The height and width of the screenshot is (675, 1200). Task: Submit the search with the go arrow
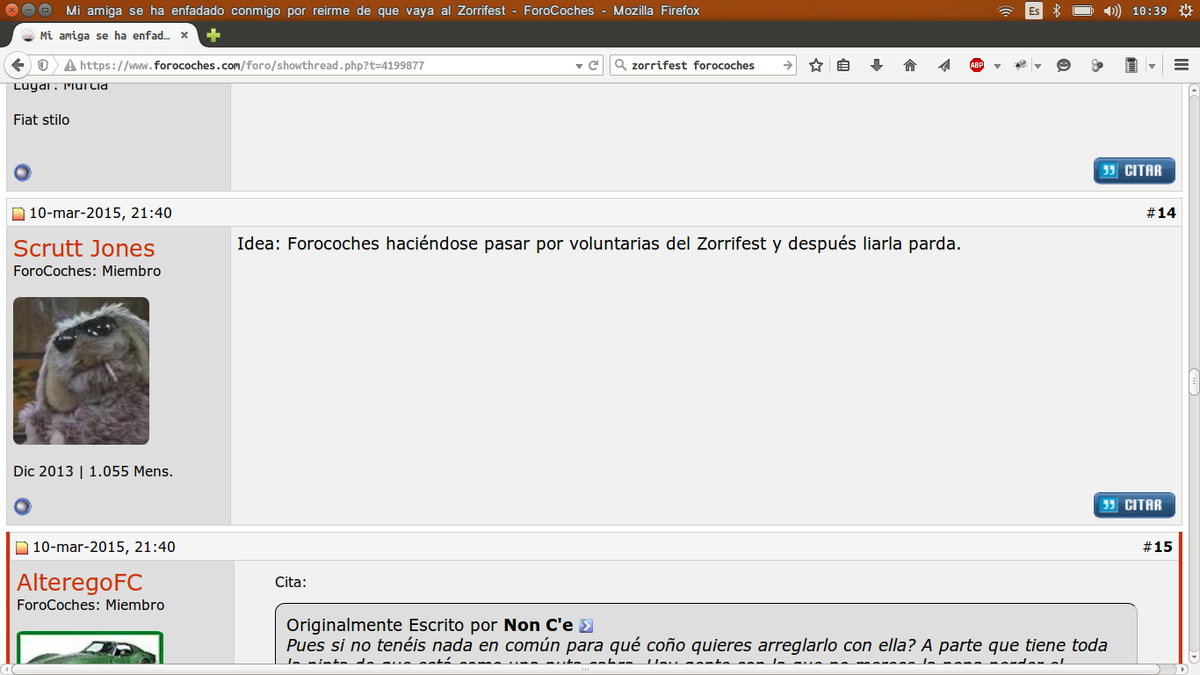pos(788,65)
